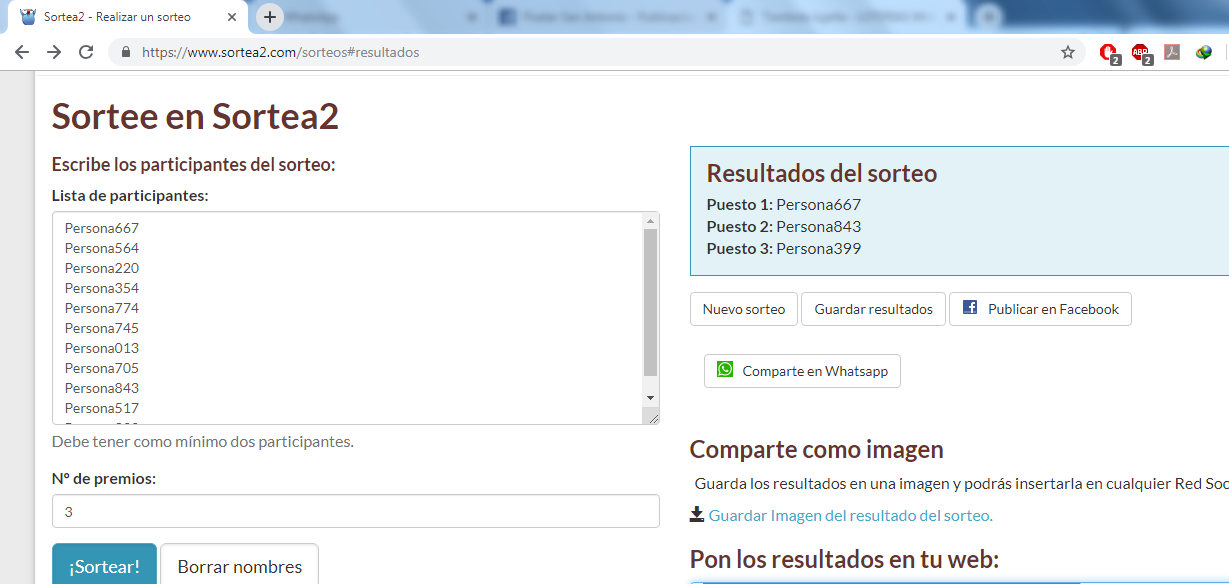The width and height of the screenshot is (1229, 584).
Task: Click inside the Lista de participantes textarea
Action: 349,318
